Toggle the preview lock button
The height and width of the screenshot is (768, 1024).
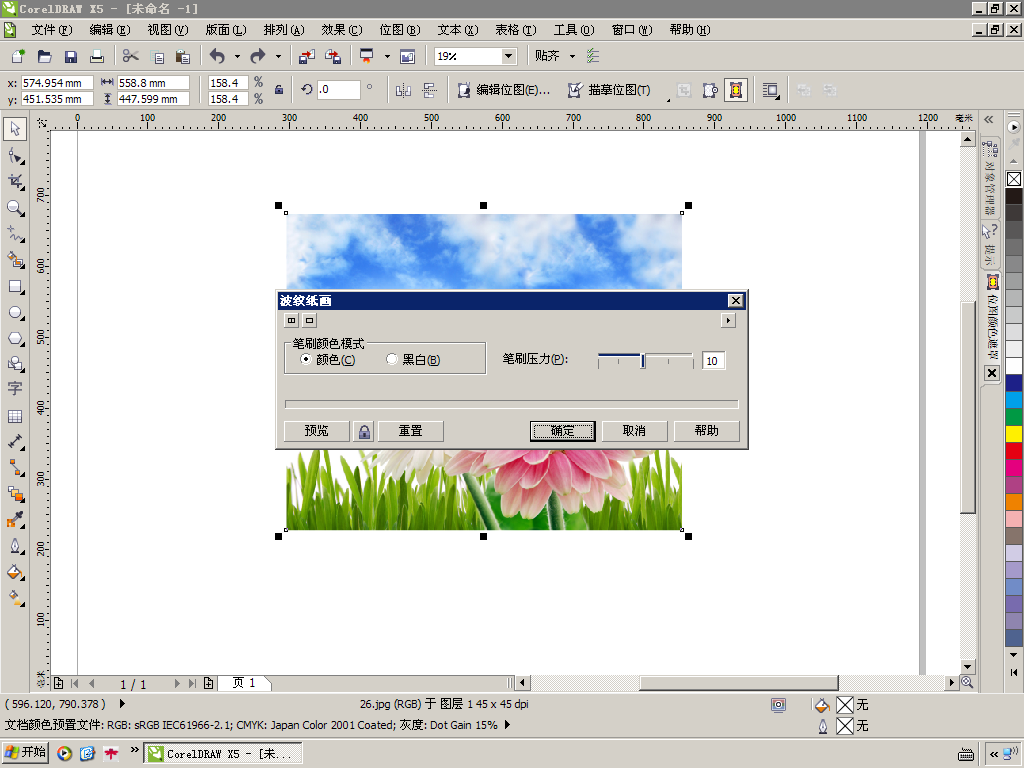pos(364,431)
